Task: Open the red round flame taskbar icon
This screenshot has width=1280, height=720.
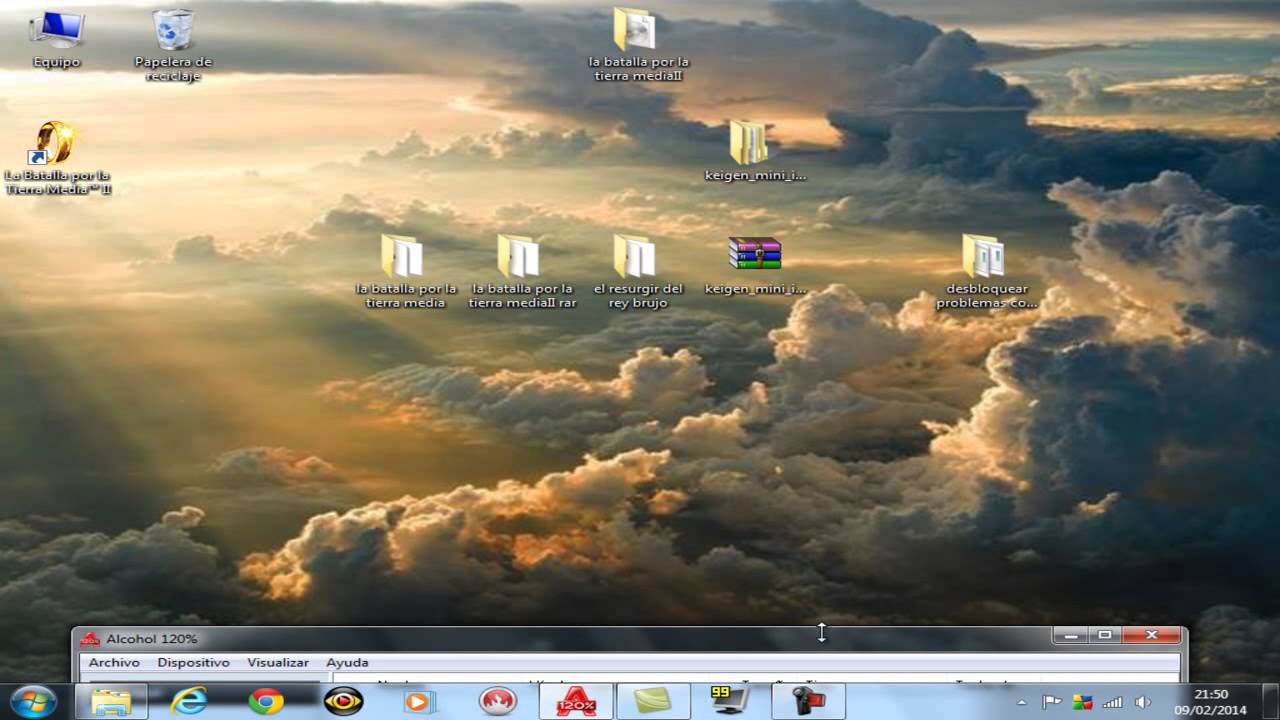Action: 497,701
